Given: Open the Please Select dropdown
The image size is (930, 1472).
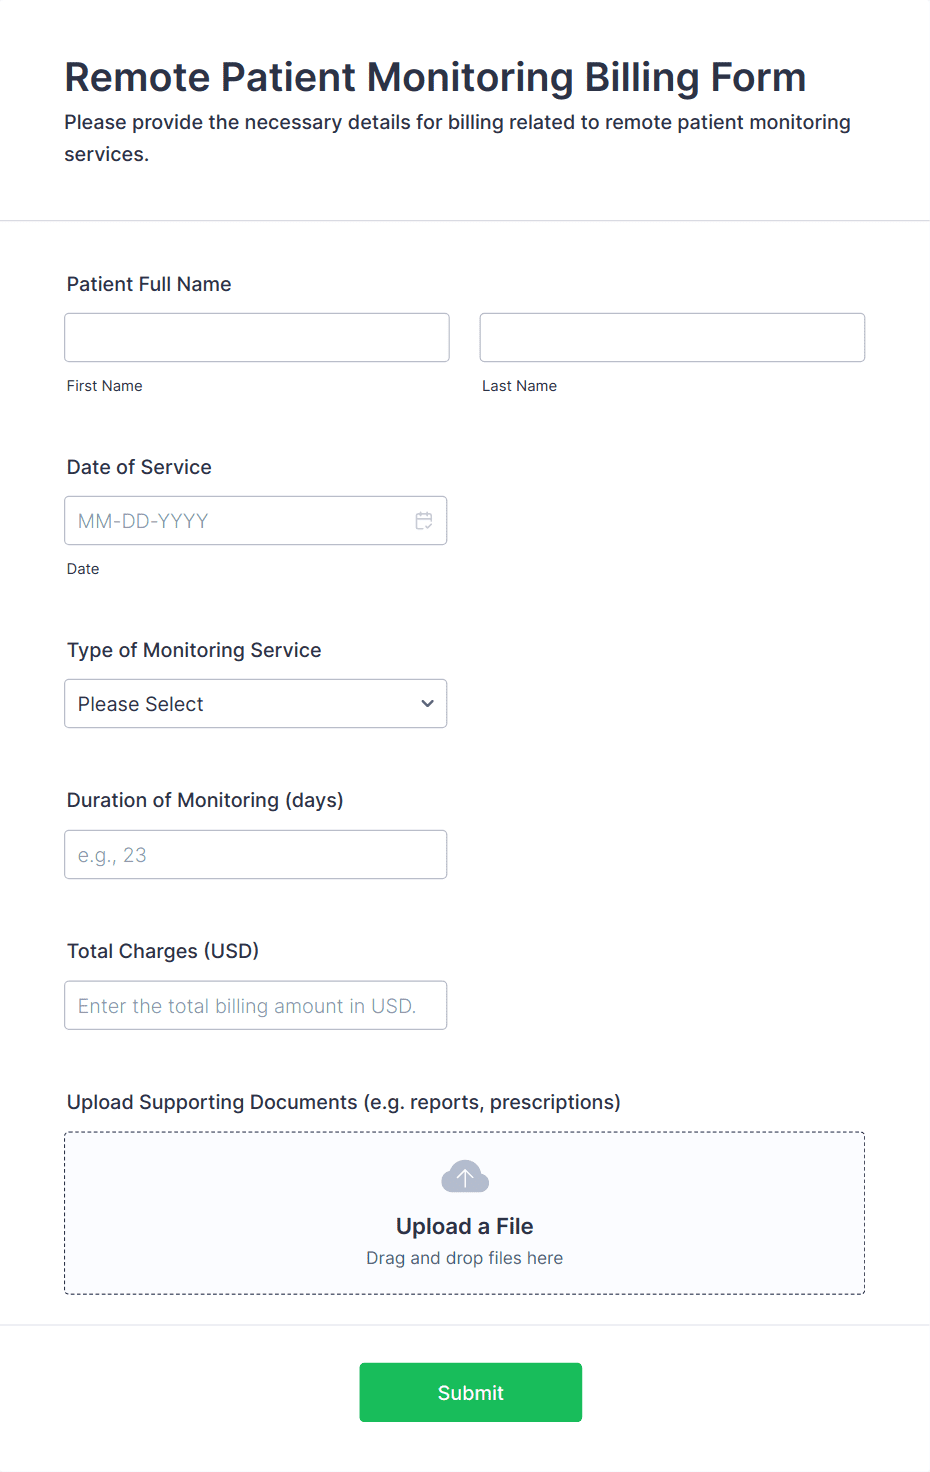Looking at the screenshot, I should [256, 704].
